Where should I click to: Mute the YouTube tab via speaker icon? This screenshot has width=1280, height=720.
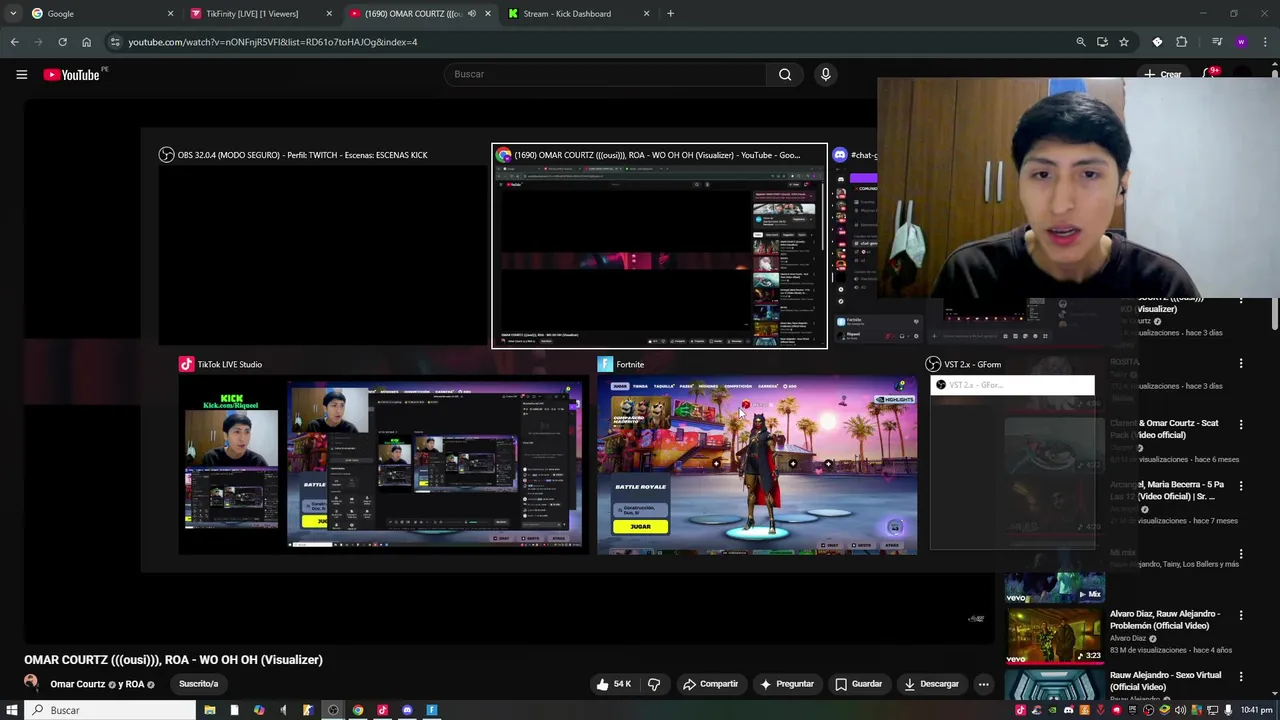tap(472, 14)
